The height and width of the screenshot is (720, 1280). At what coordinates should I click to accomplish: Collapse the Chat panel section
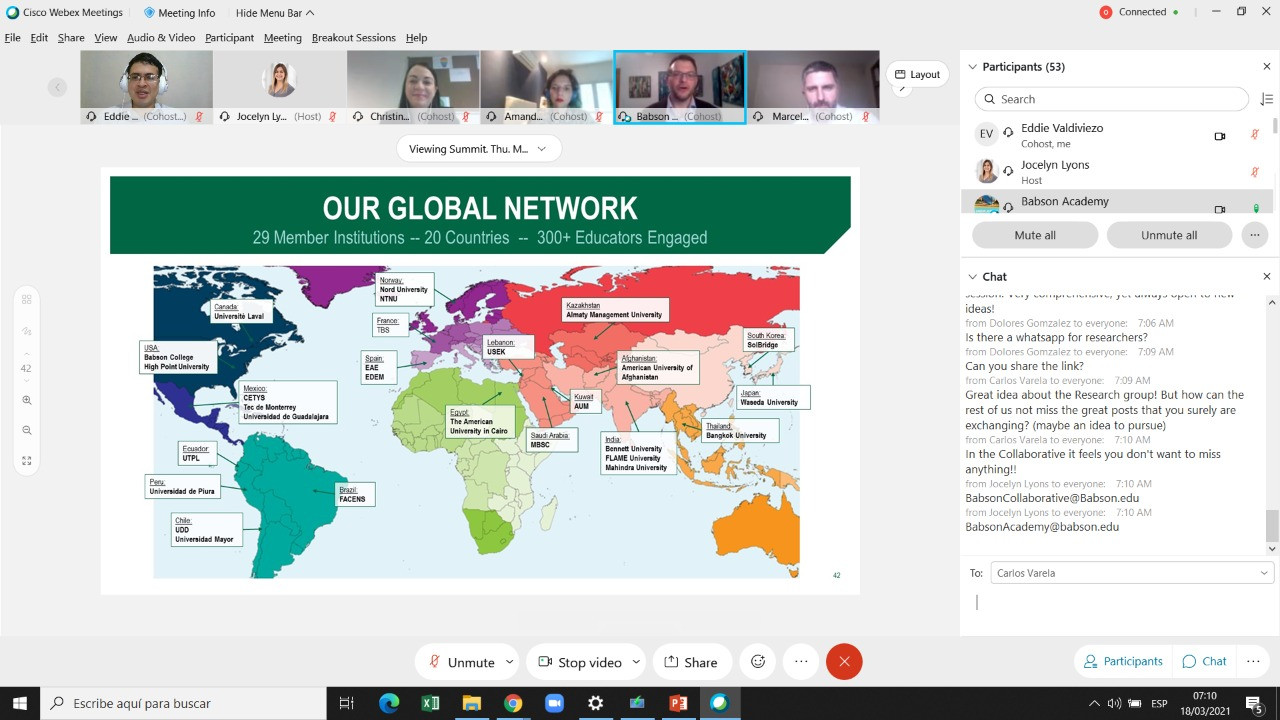pos(972,277)
